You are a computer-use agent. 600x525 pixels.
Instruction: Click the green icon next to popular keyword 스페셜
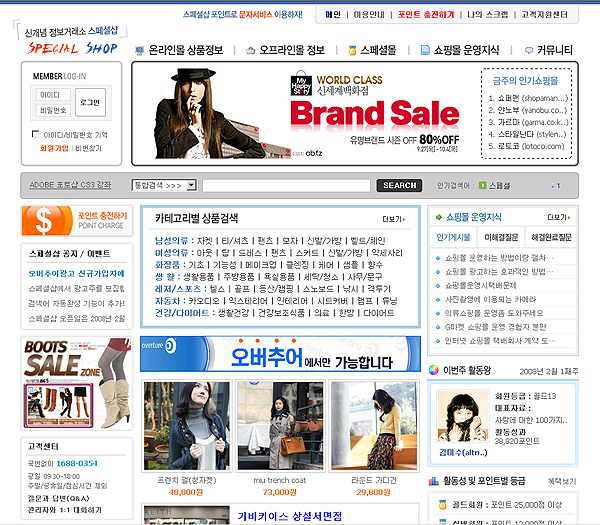483,185
